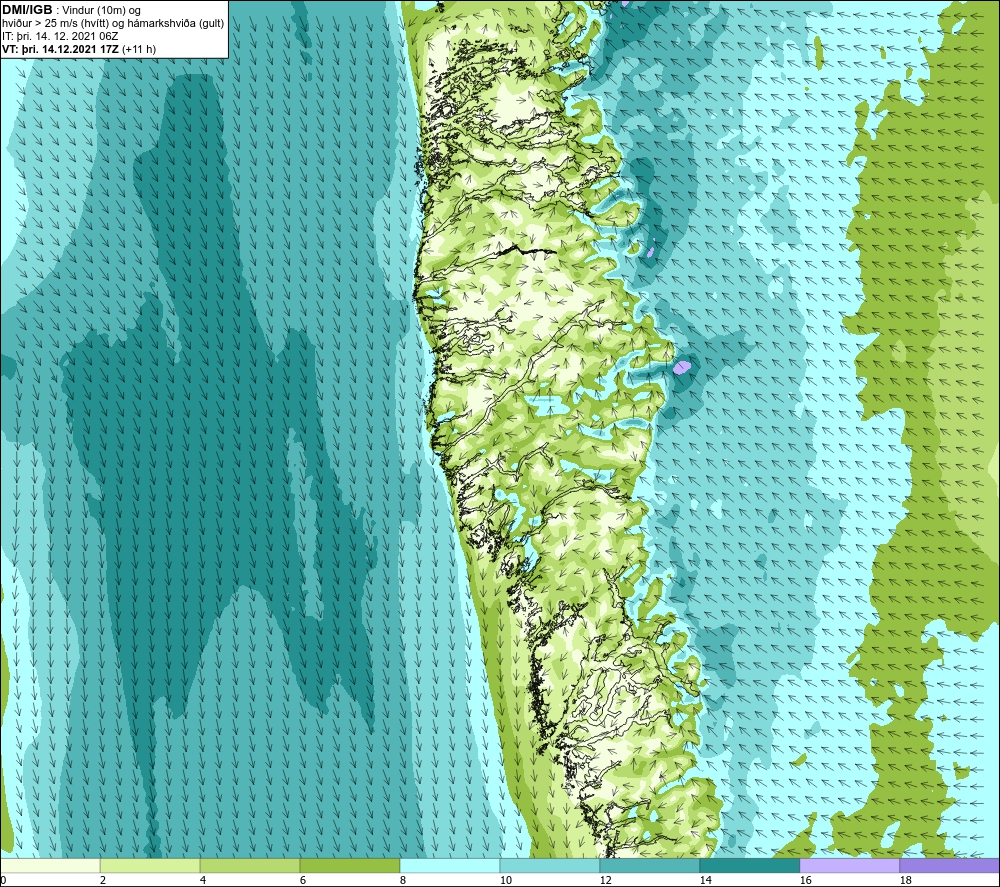
Task: Click the '(+11 h)' forecast offset text
Action: pyautogui.click(x=139, y=49)
